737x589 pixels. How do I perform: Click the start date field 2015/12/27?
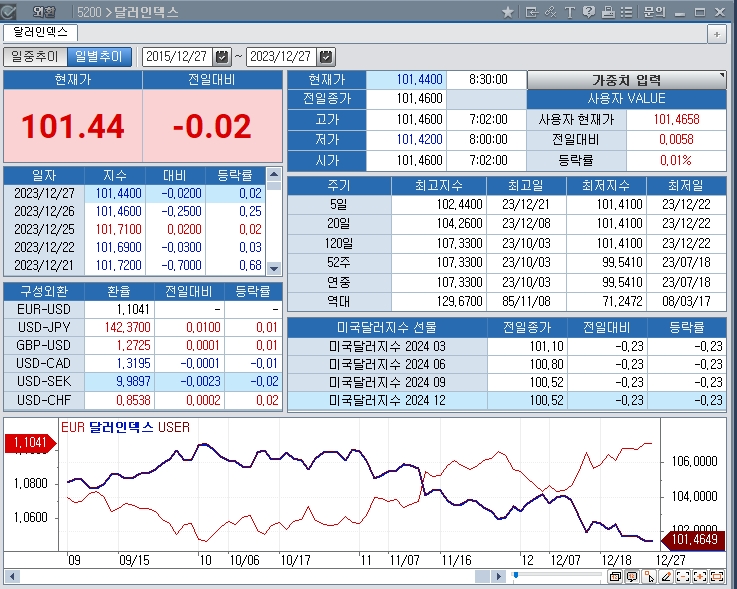click(177, 57)
